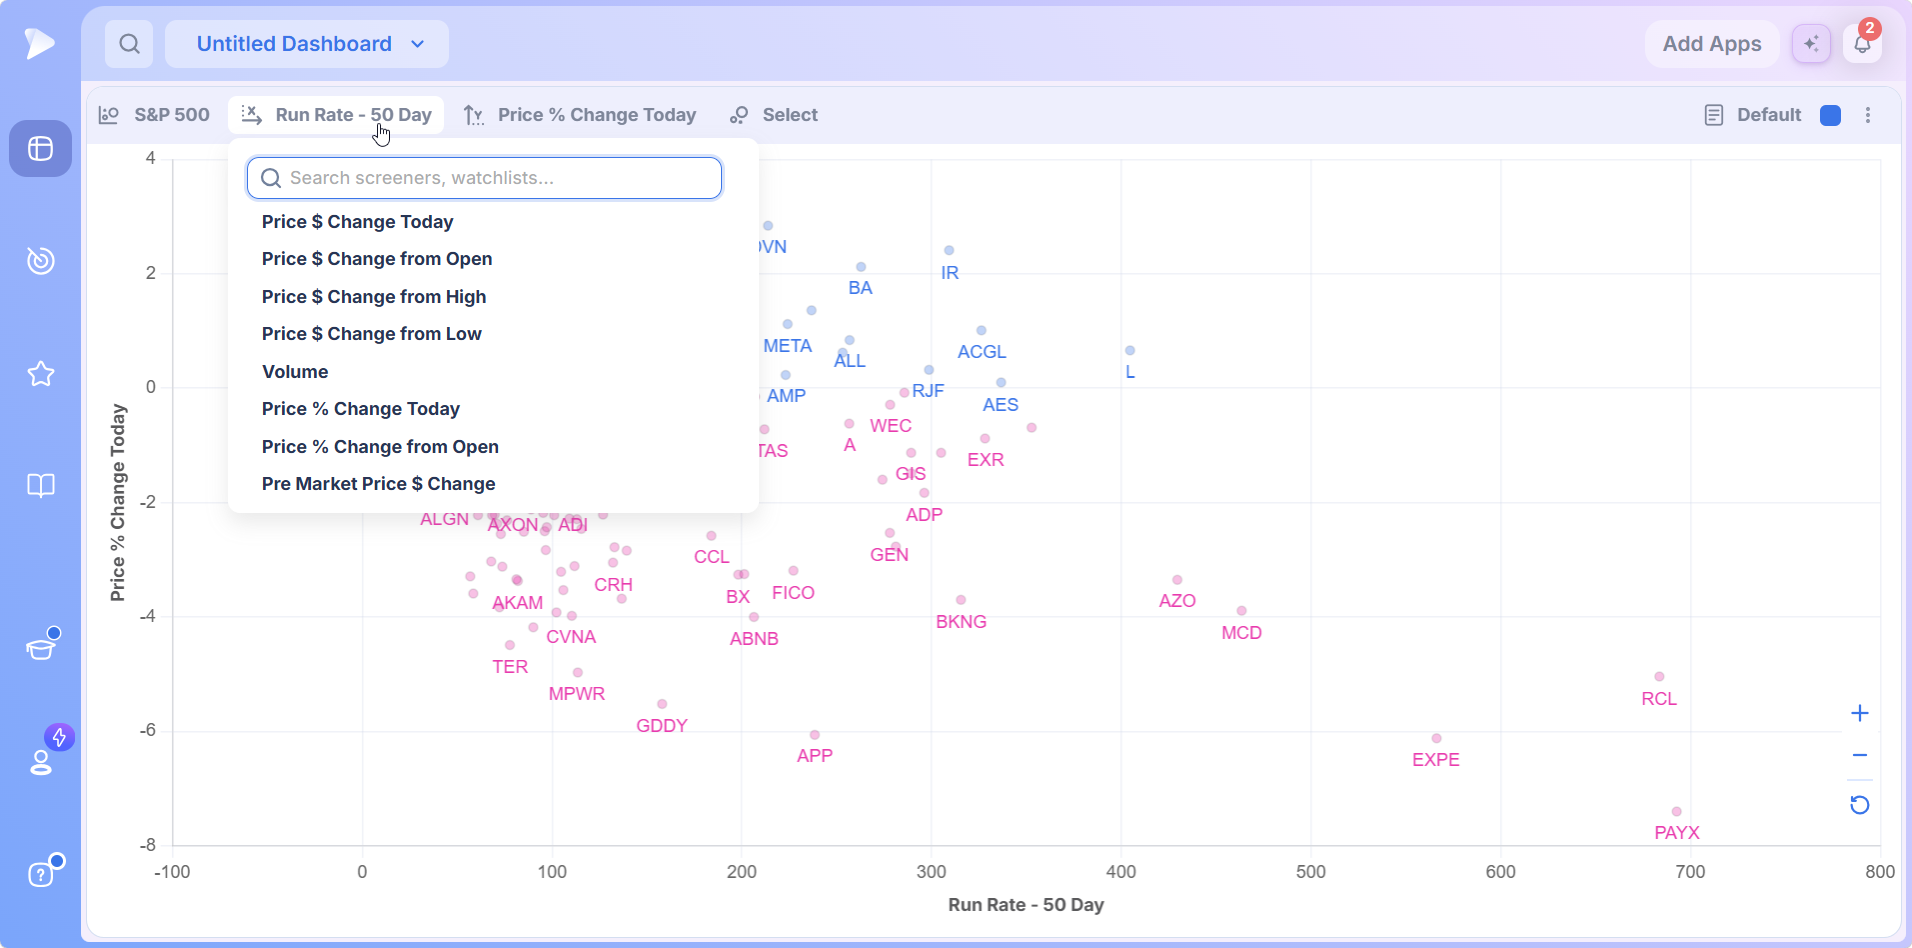The image size is (1912, 948).
Task: Click the APP data point label
Action: click(815, 756)
